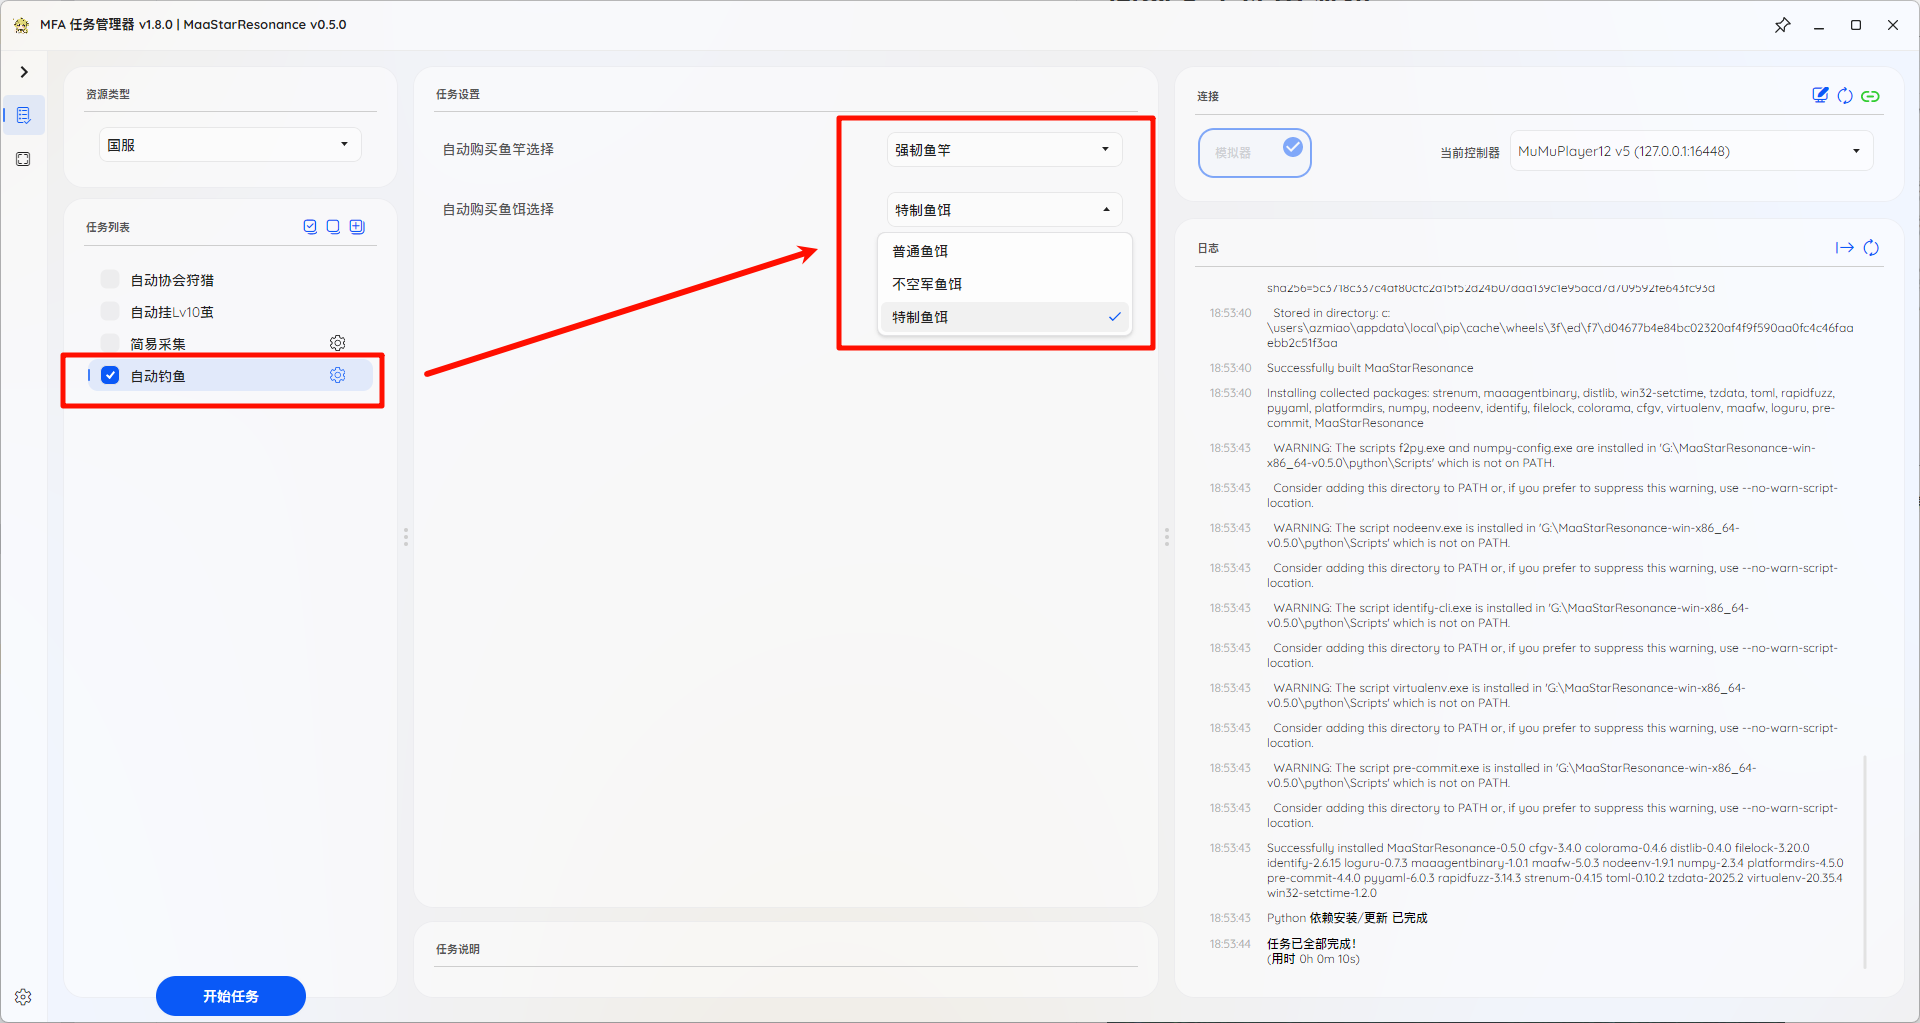Click the green link connection icon
This screenshot has width=1920, height=1023.
point(1870,96)
